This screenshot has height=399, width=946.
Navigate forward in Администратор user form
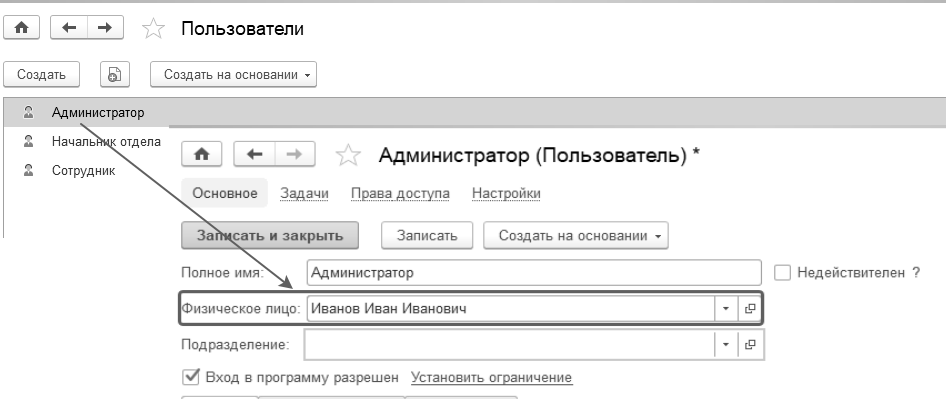[x=294, y=155]
